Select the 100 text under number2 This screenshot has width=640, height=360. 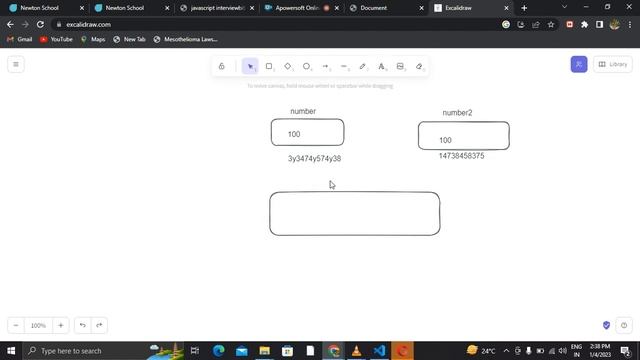click(445, 140)
